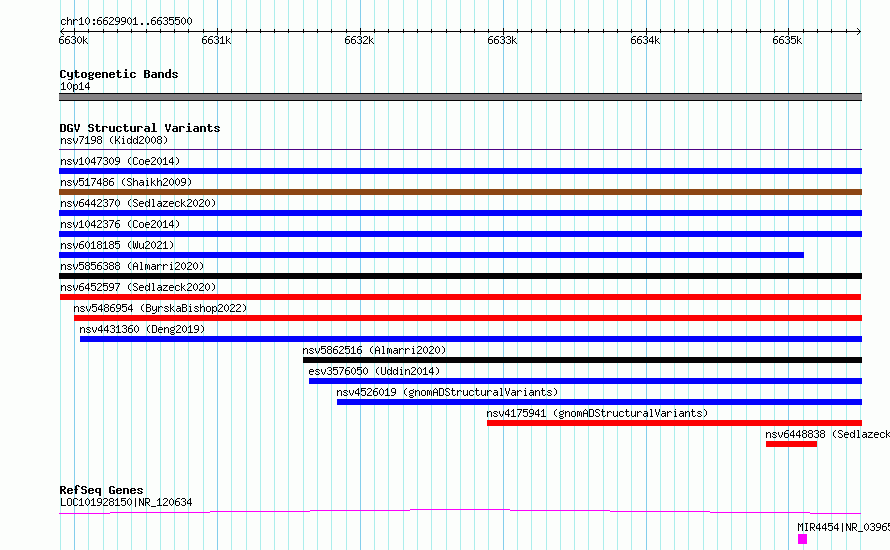This screenshot has height=550, width=890.
Task: Click the black nsv5862516 variant bar
Action: click(582, 360)
